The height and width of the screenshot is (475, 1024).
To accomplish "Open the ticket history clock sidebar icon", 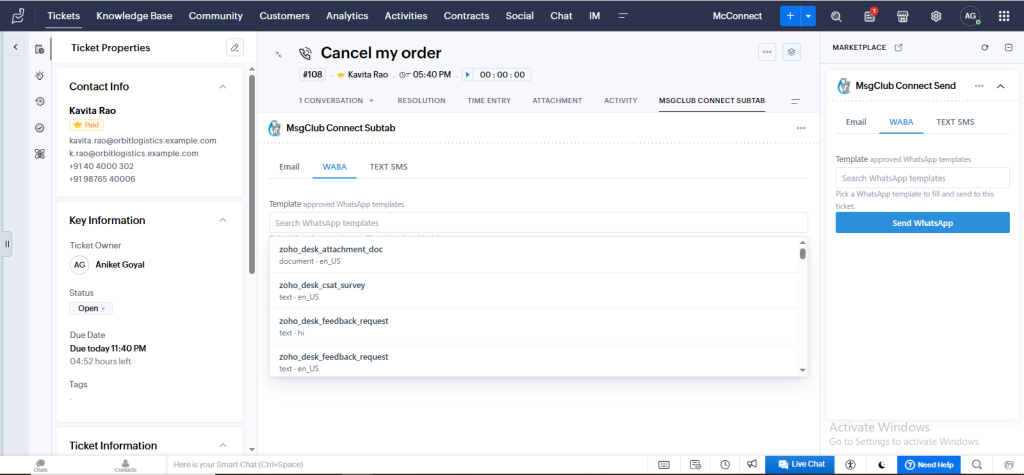I will [40, 101].
